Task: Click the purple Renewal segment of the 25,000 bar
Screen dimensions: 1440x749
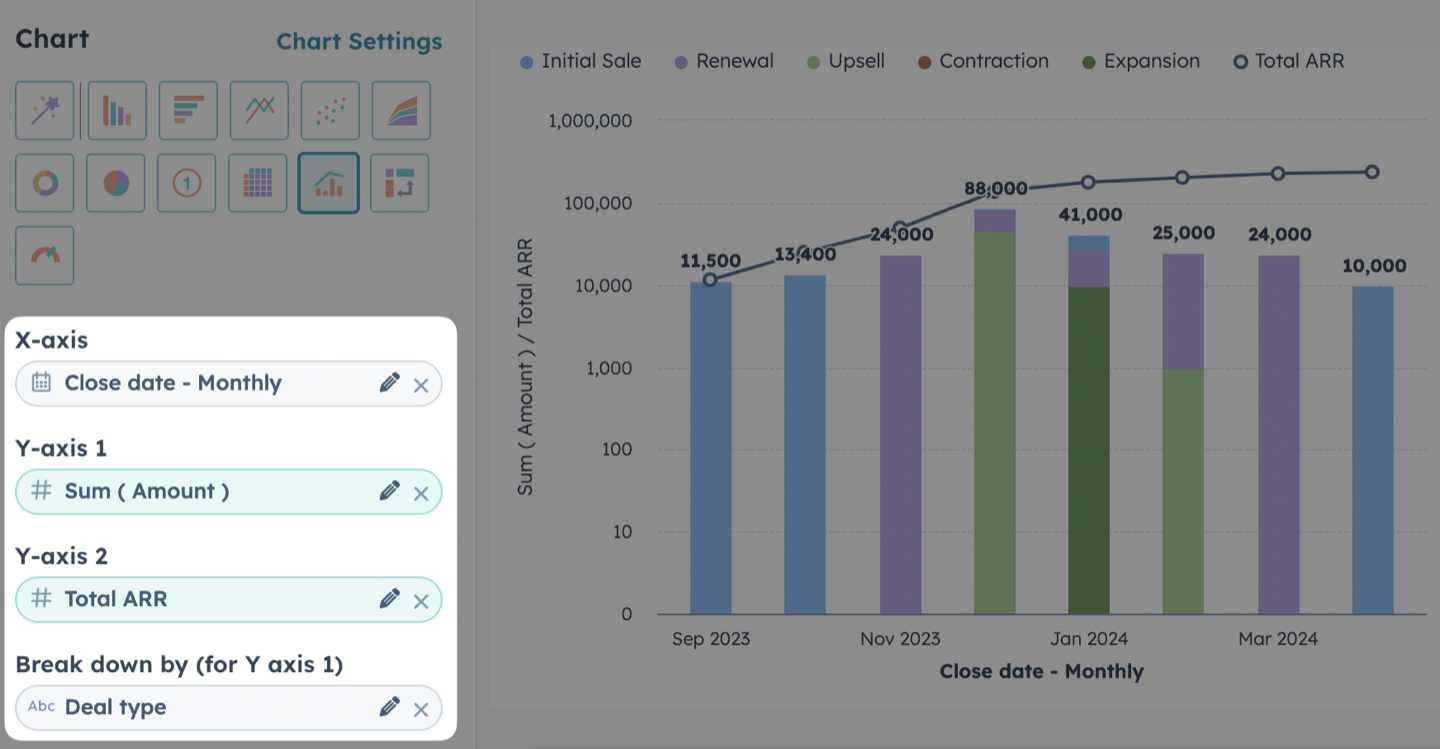Action: point(1183,312)
